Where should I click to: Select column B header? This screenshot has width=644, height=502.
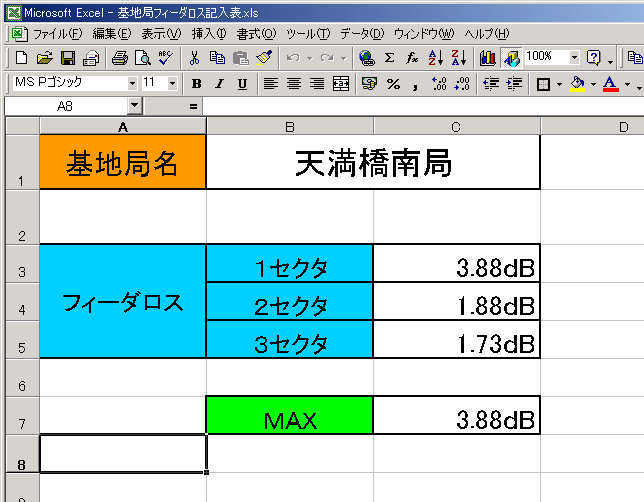coord(289,126)
